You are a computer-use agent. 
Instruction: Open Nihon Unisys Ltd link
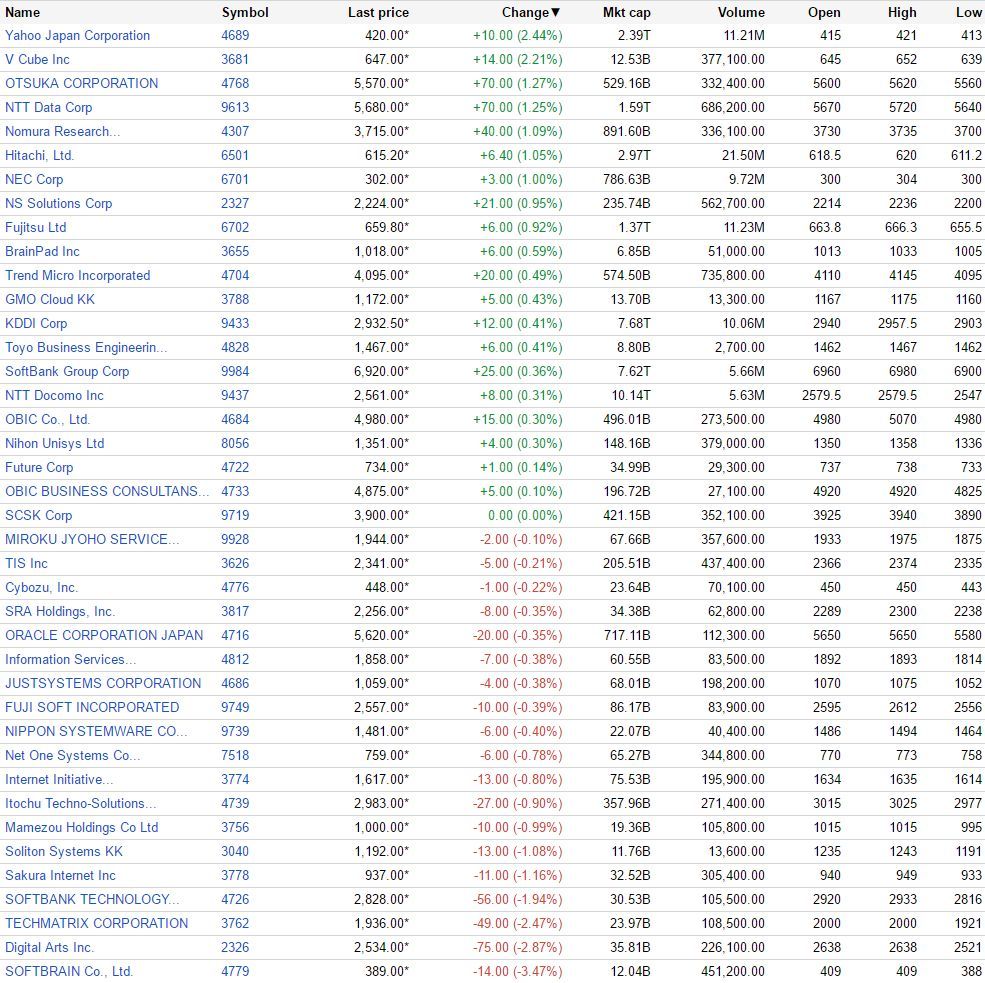[55, 443]
